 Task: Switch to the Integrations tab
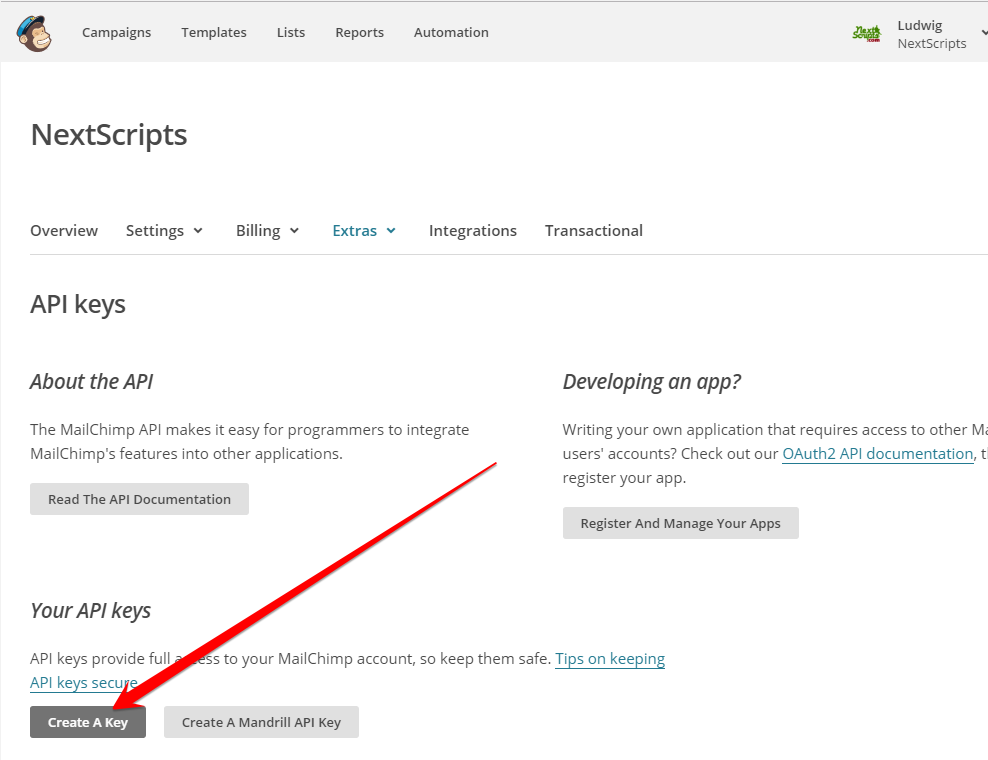click(x=473, y=231)
